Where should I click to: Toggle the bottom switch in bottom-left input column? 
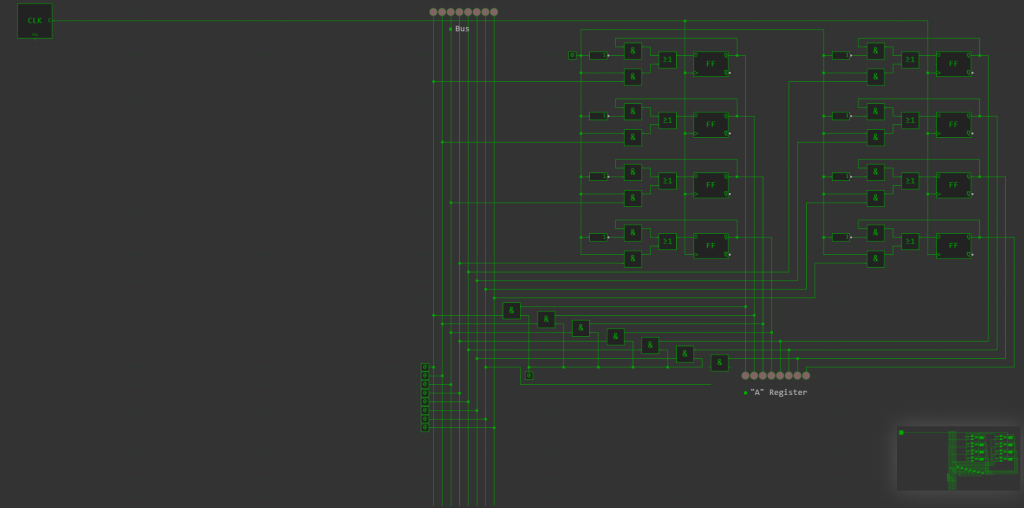425,427
